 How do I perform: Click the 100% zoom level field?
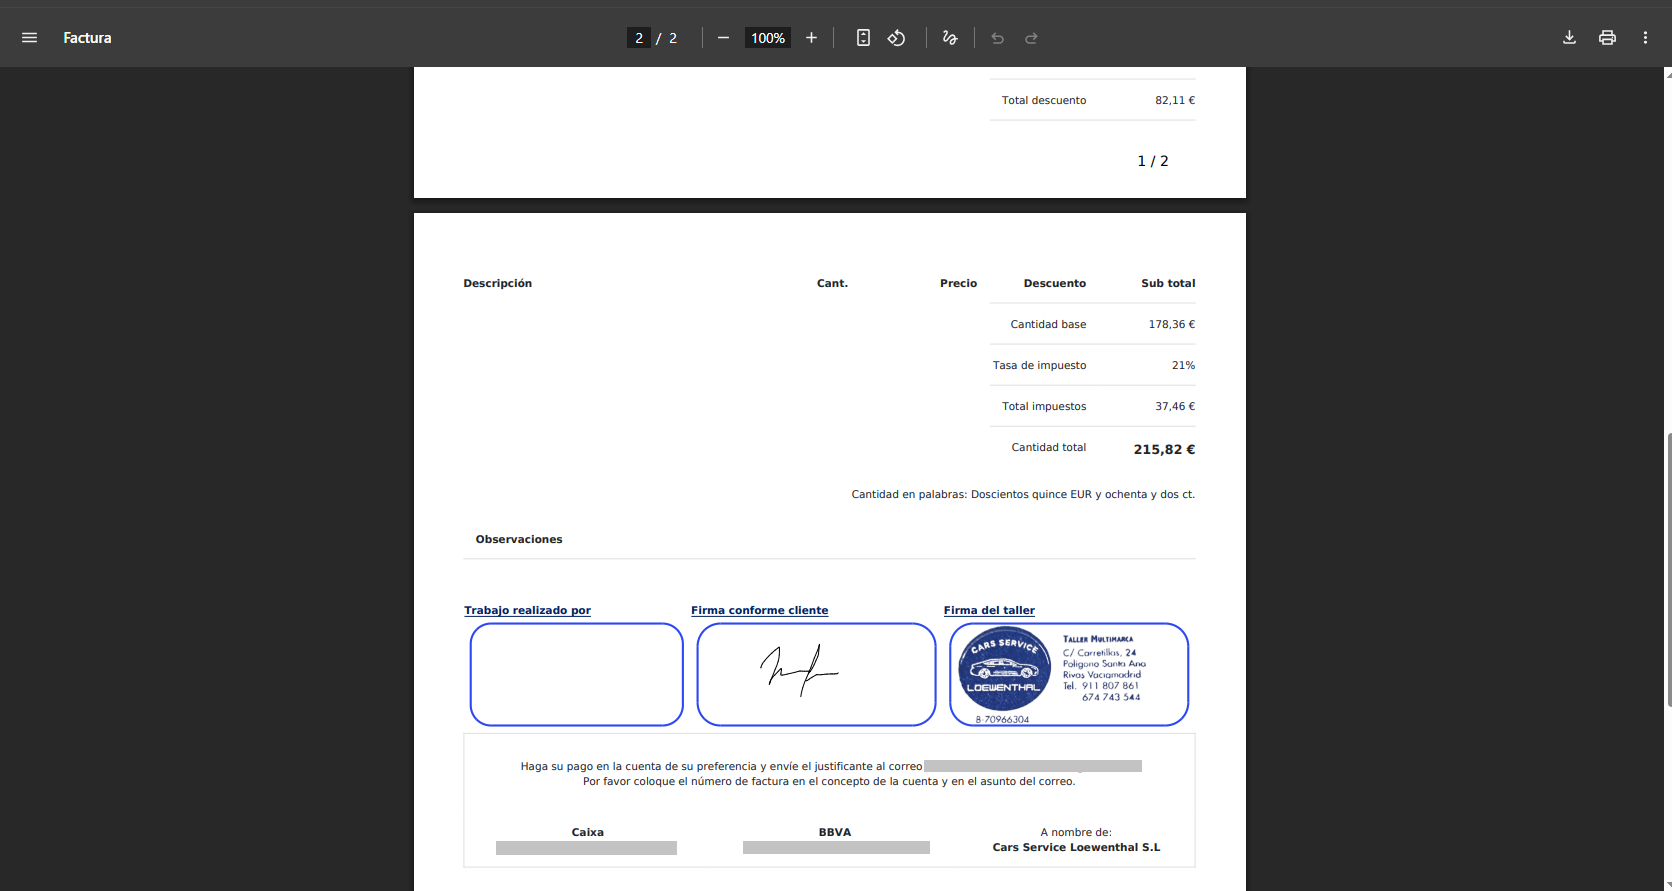click(x=767, y=38)
